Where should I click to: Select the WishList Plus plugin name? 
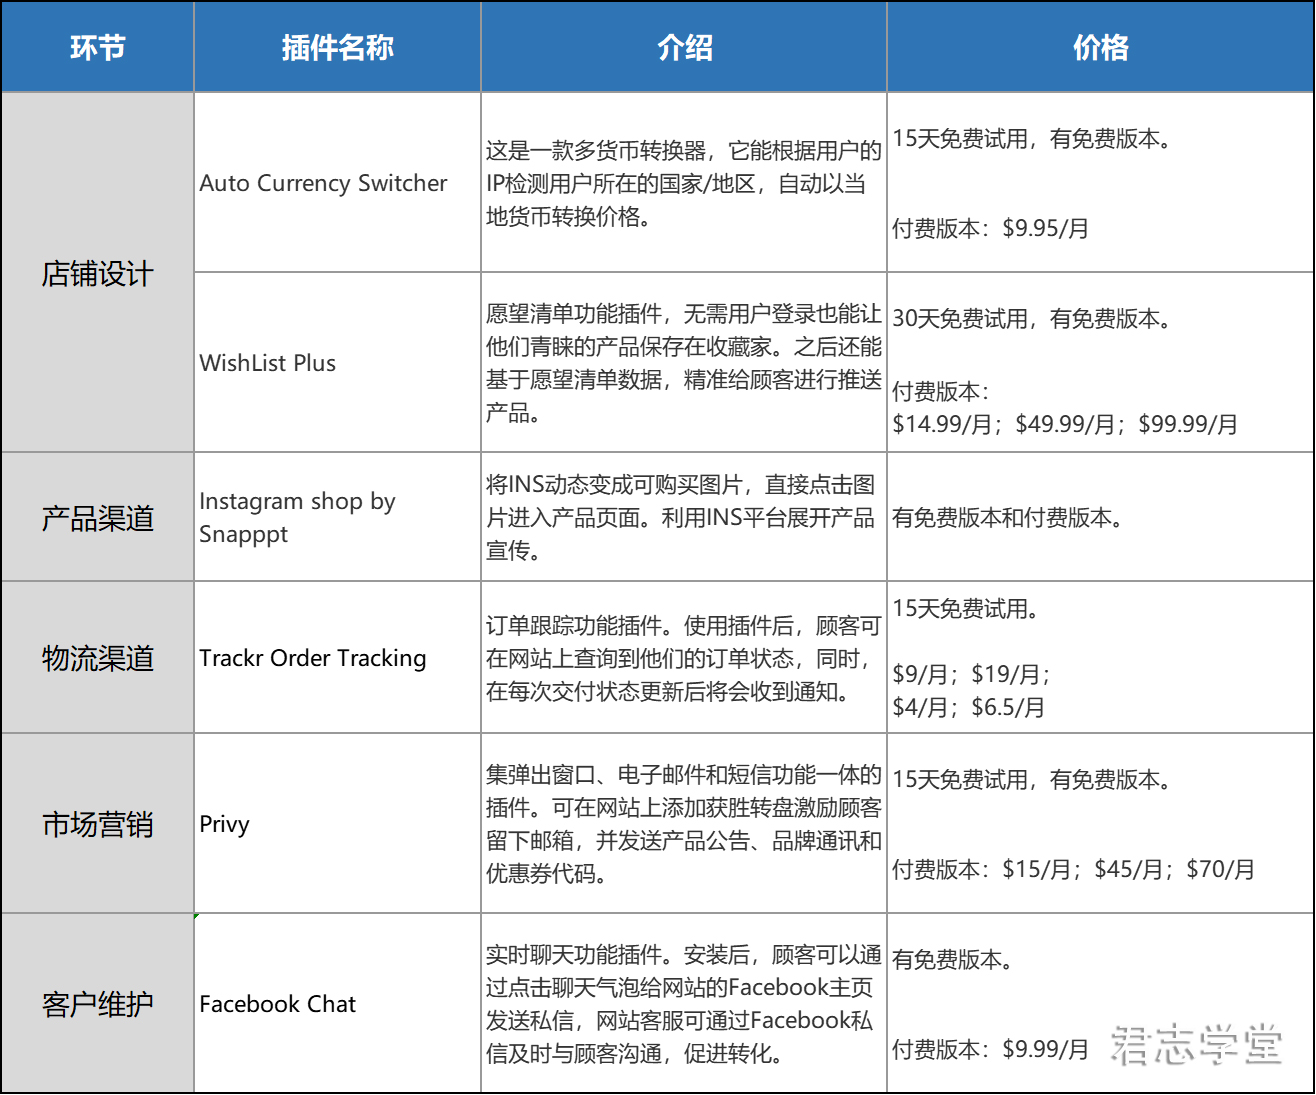[267, 363]
